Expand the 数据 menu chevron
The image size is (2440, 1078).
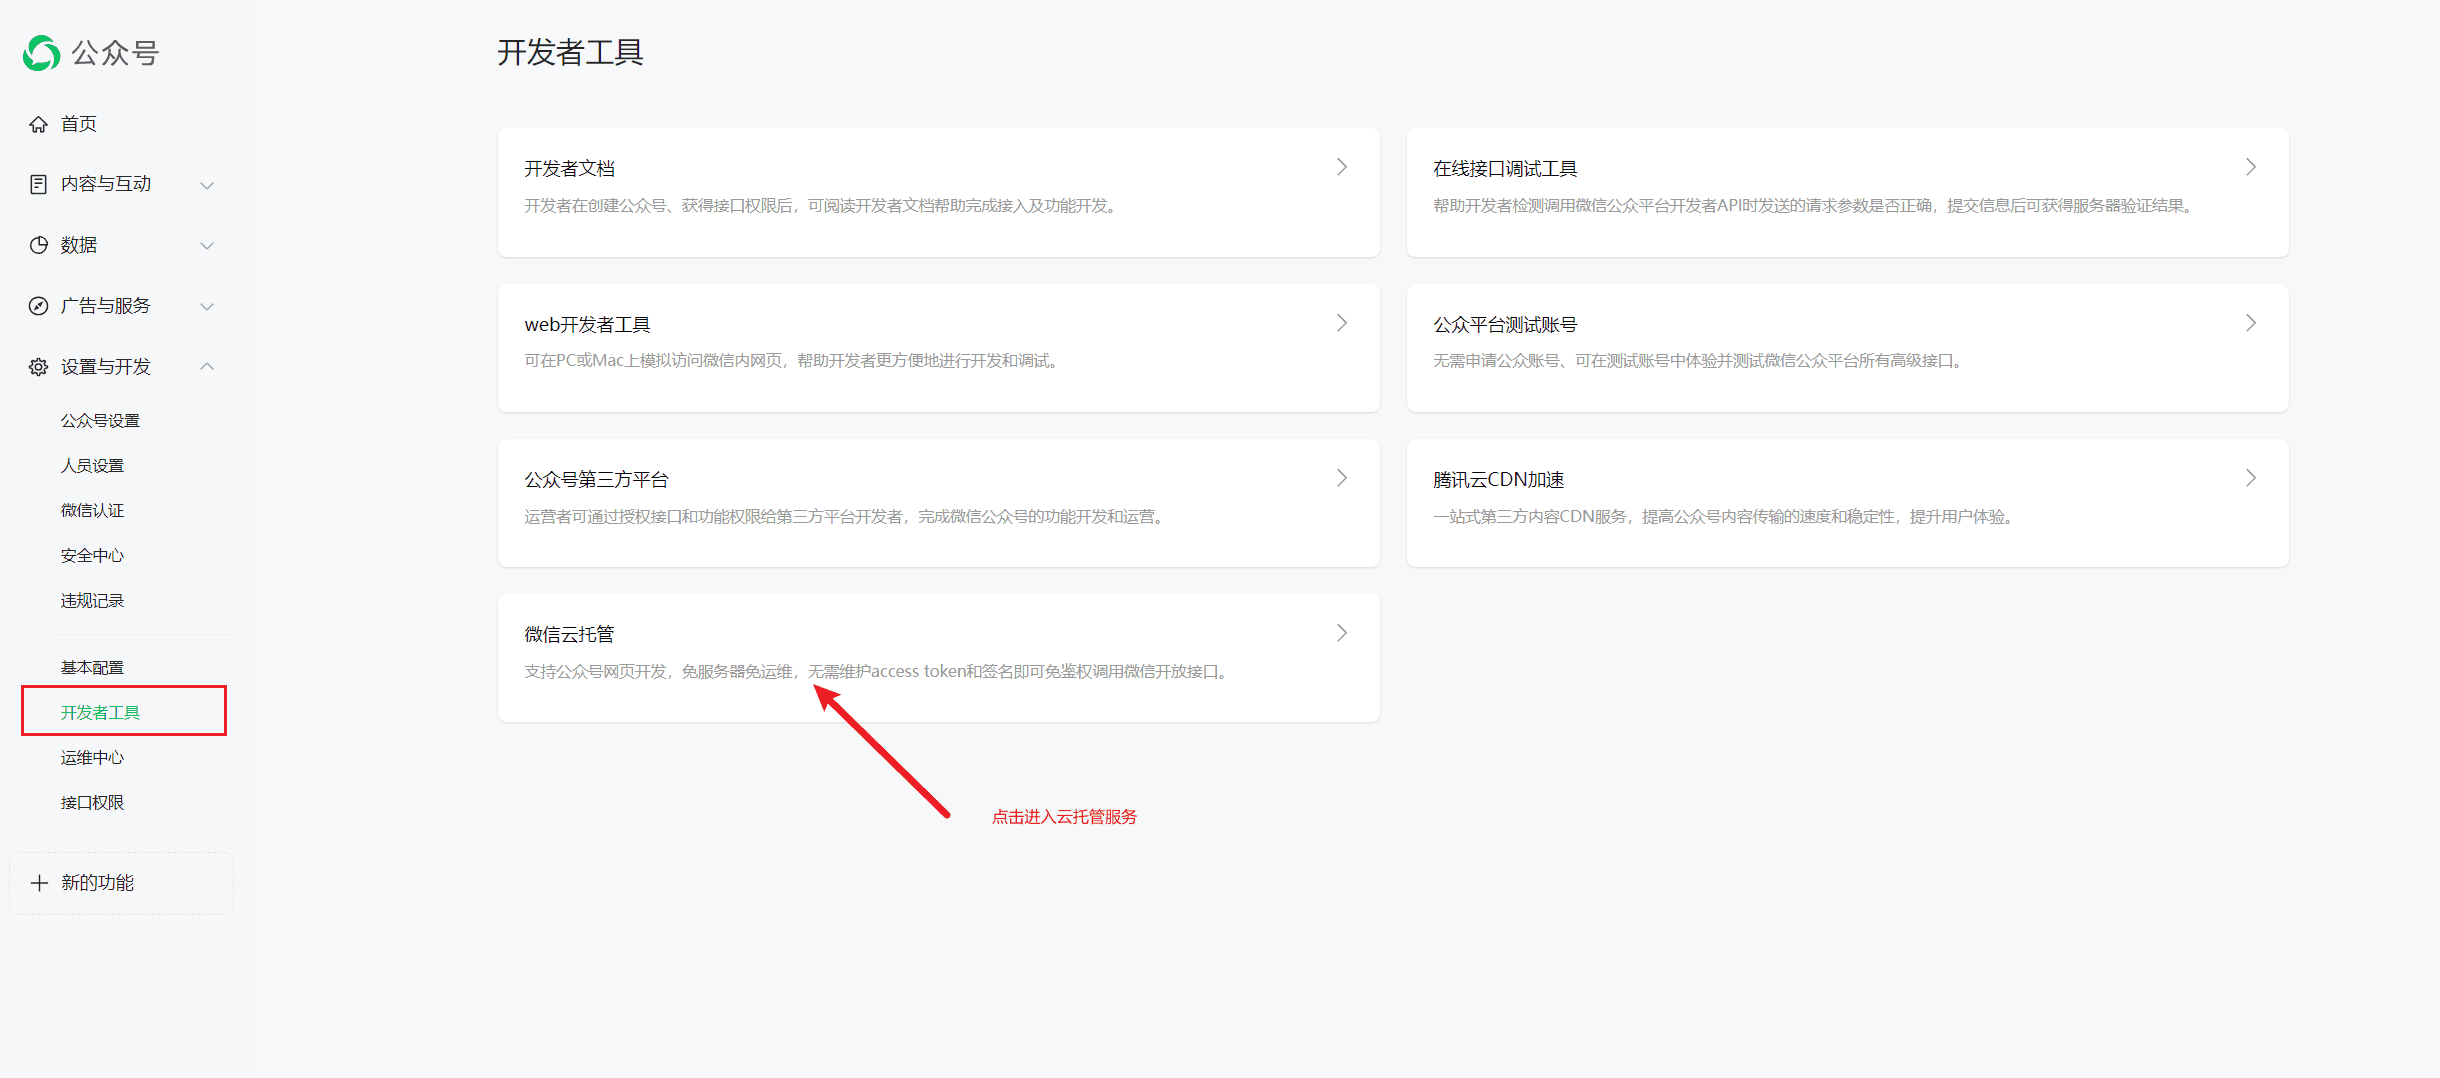[207, 246]
